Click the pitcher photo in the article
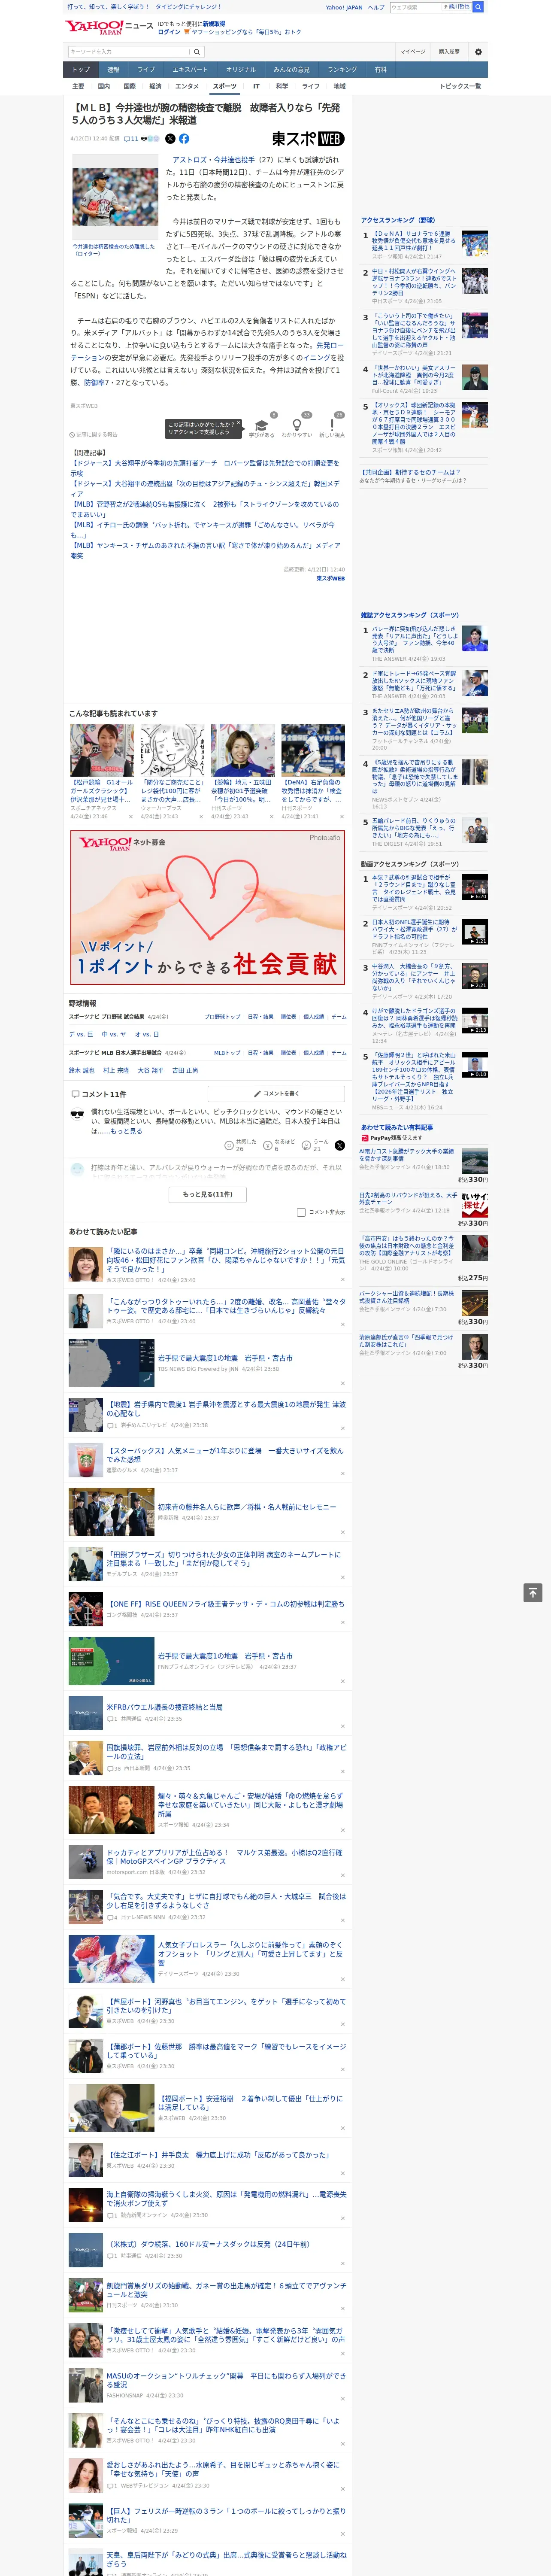 114,197
